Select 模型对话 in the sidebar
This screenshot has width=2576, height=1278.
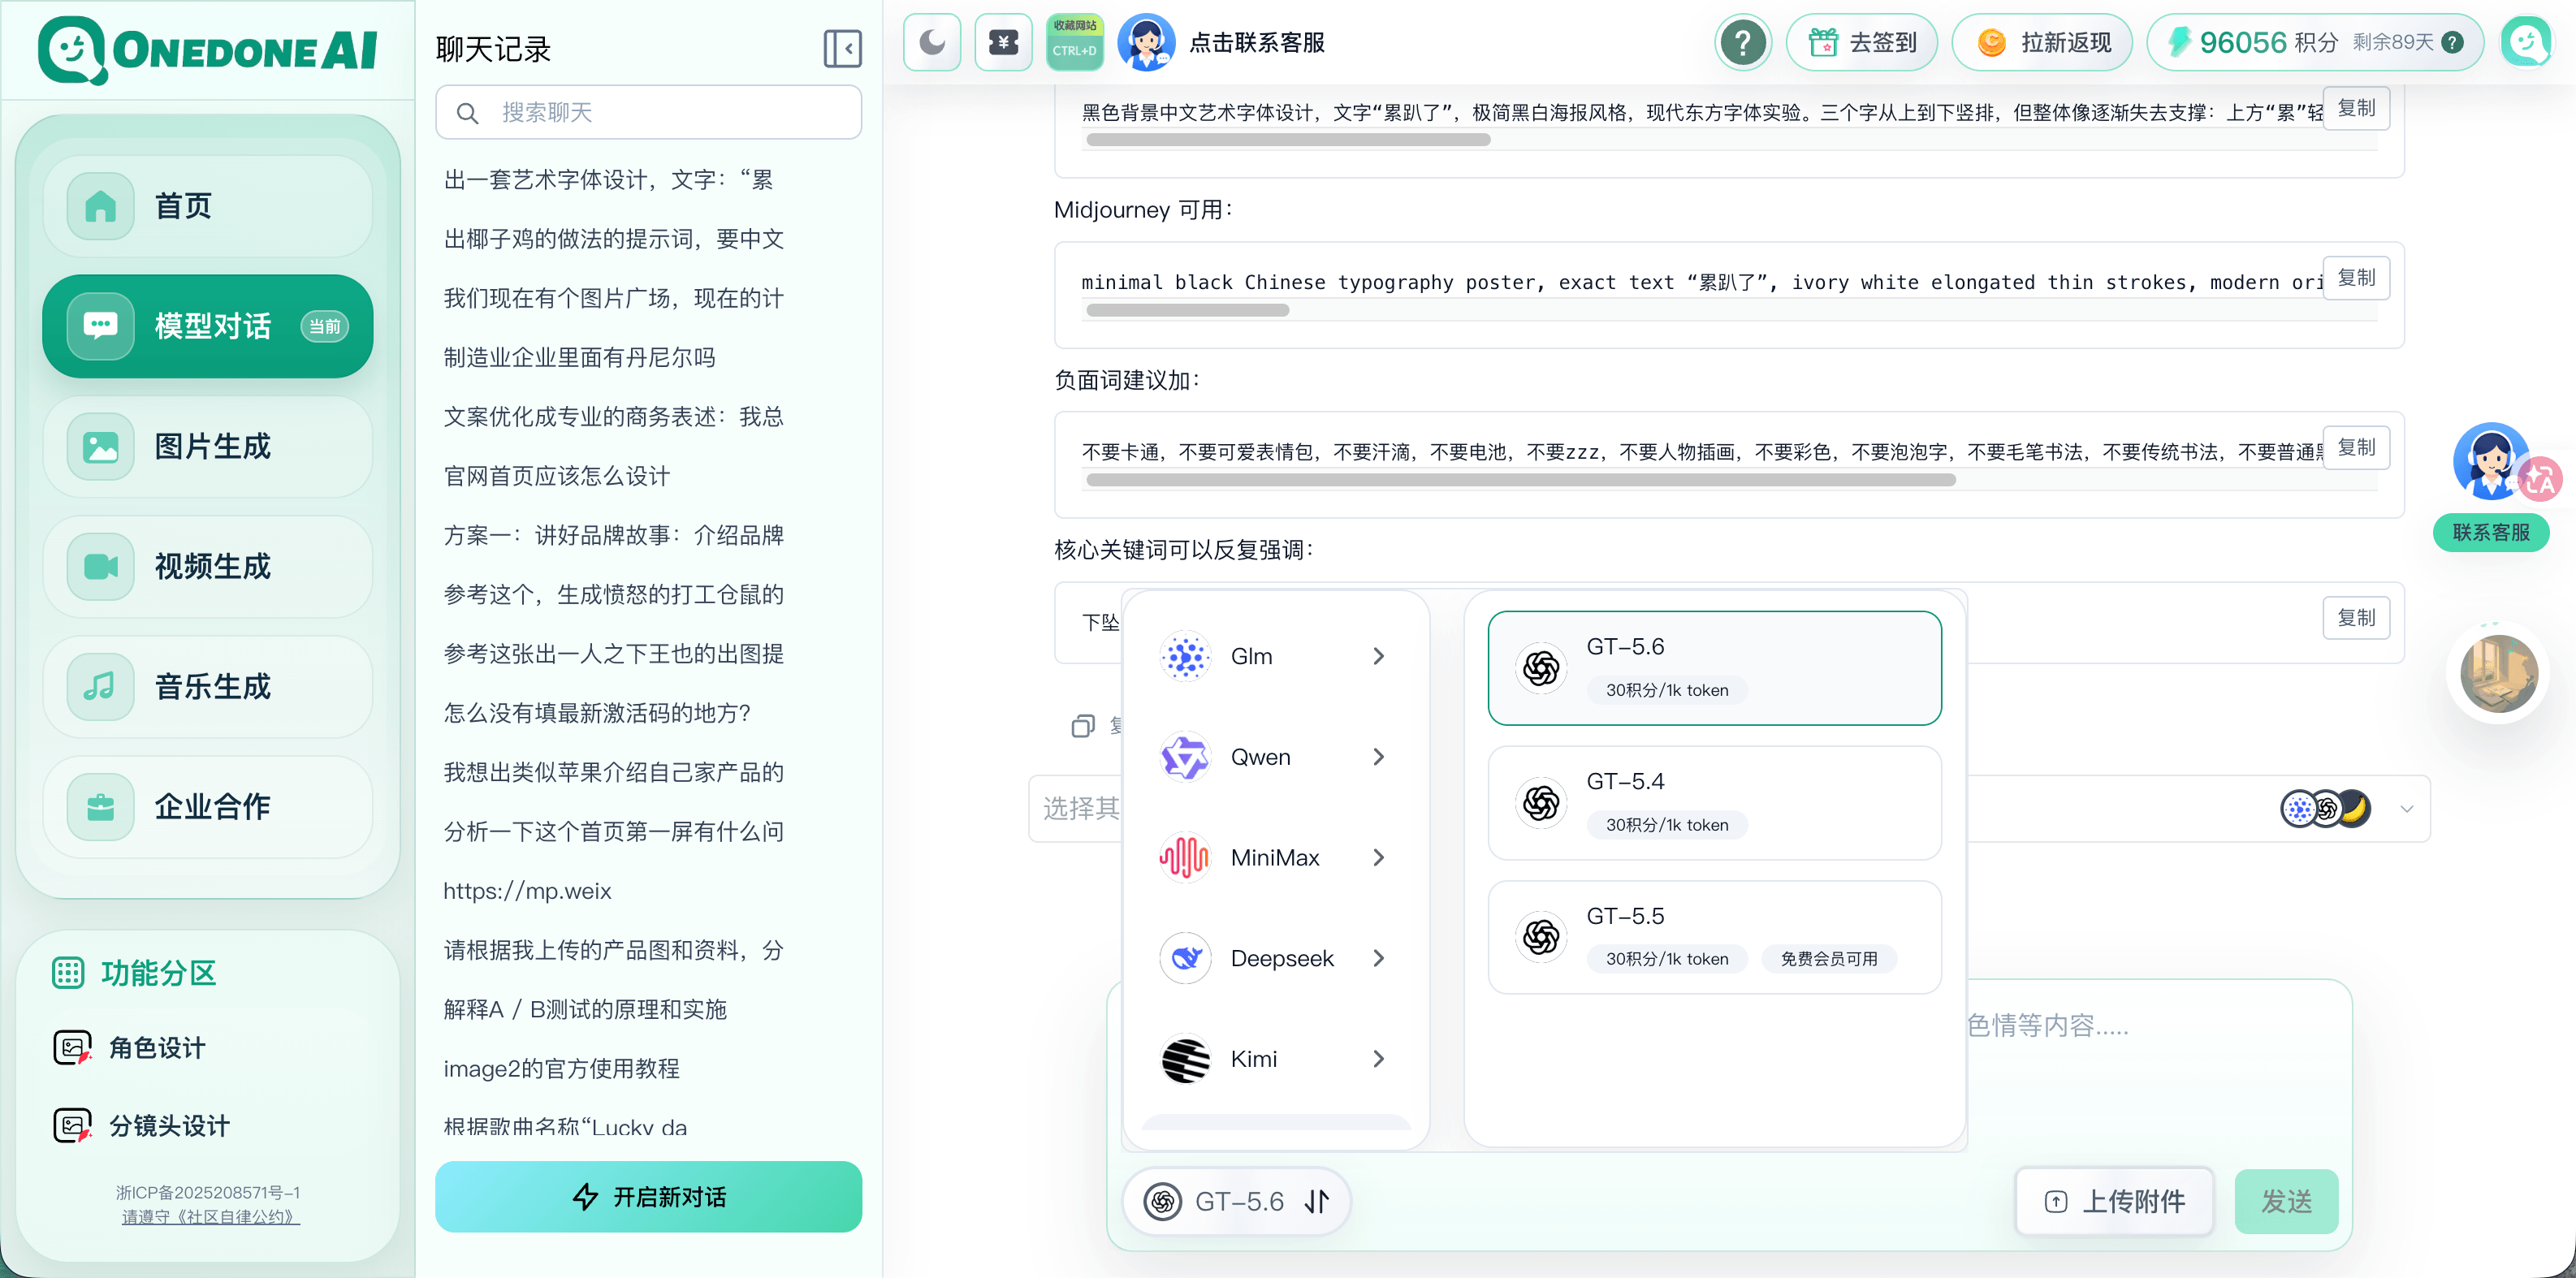(x=208, y=326)
